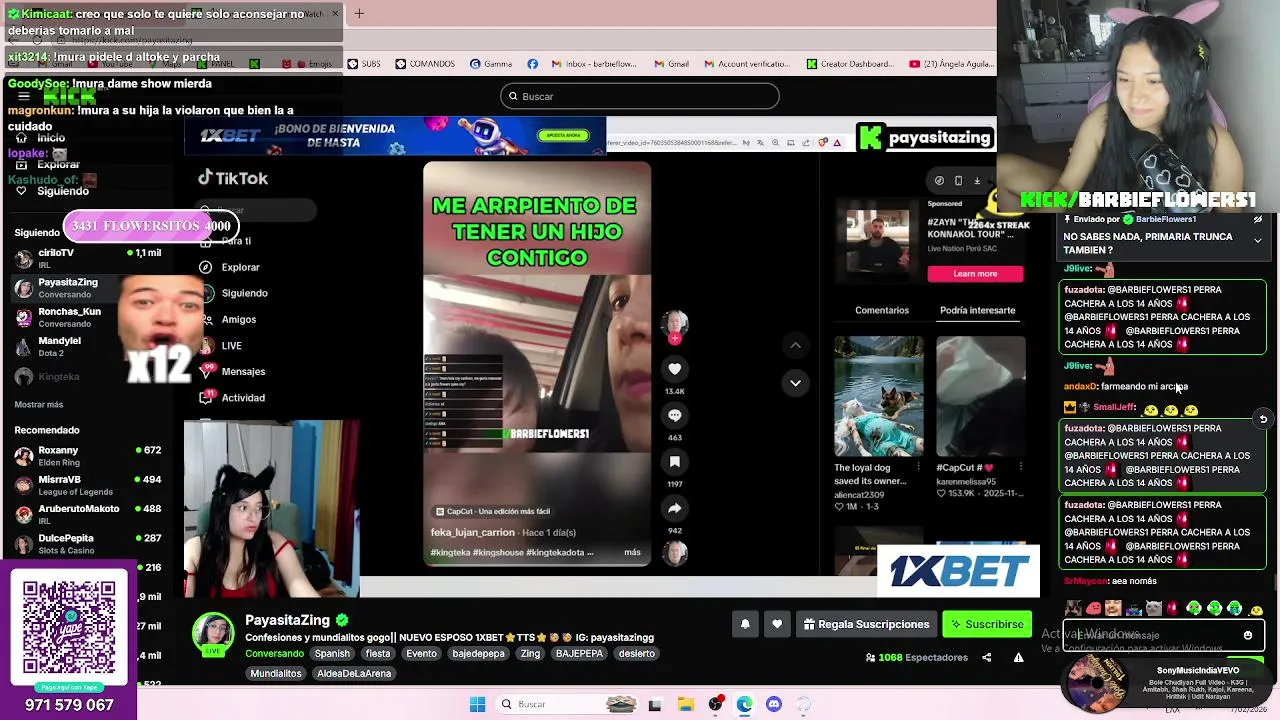Viewport: 1280px width, 720px height.
Task: Open cirilоTV channel in sidebar
Action: [88, 258]
